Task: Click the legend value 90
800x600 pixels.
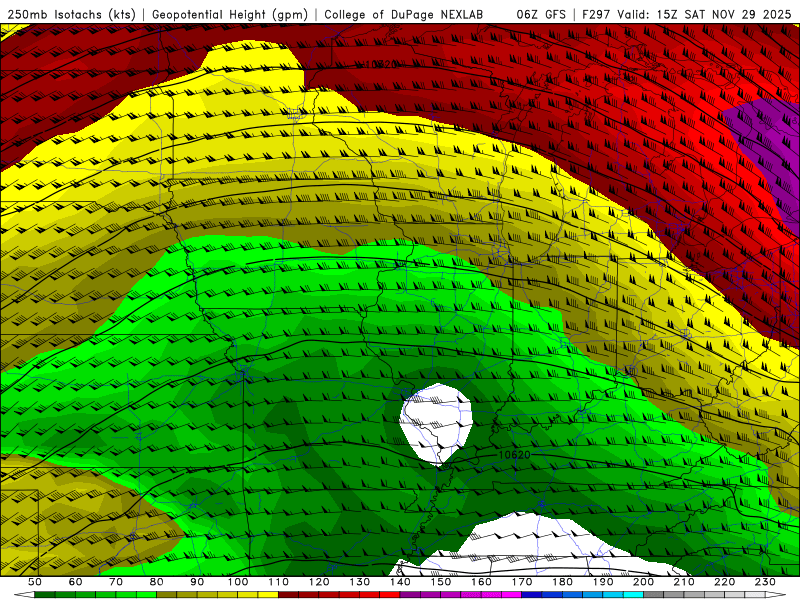Action: pos(197,582)
